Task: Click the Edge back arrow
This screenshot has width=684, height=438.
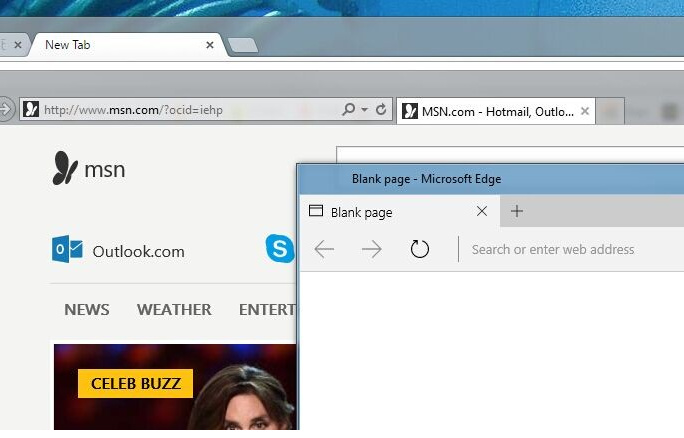Action: tap(324, 249)
